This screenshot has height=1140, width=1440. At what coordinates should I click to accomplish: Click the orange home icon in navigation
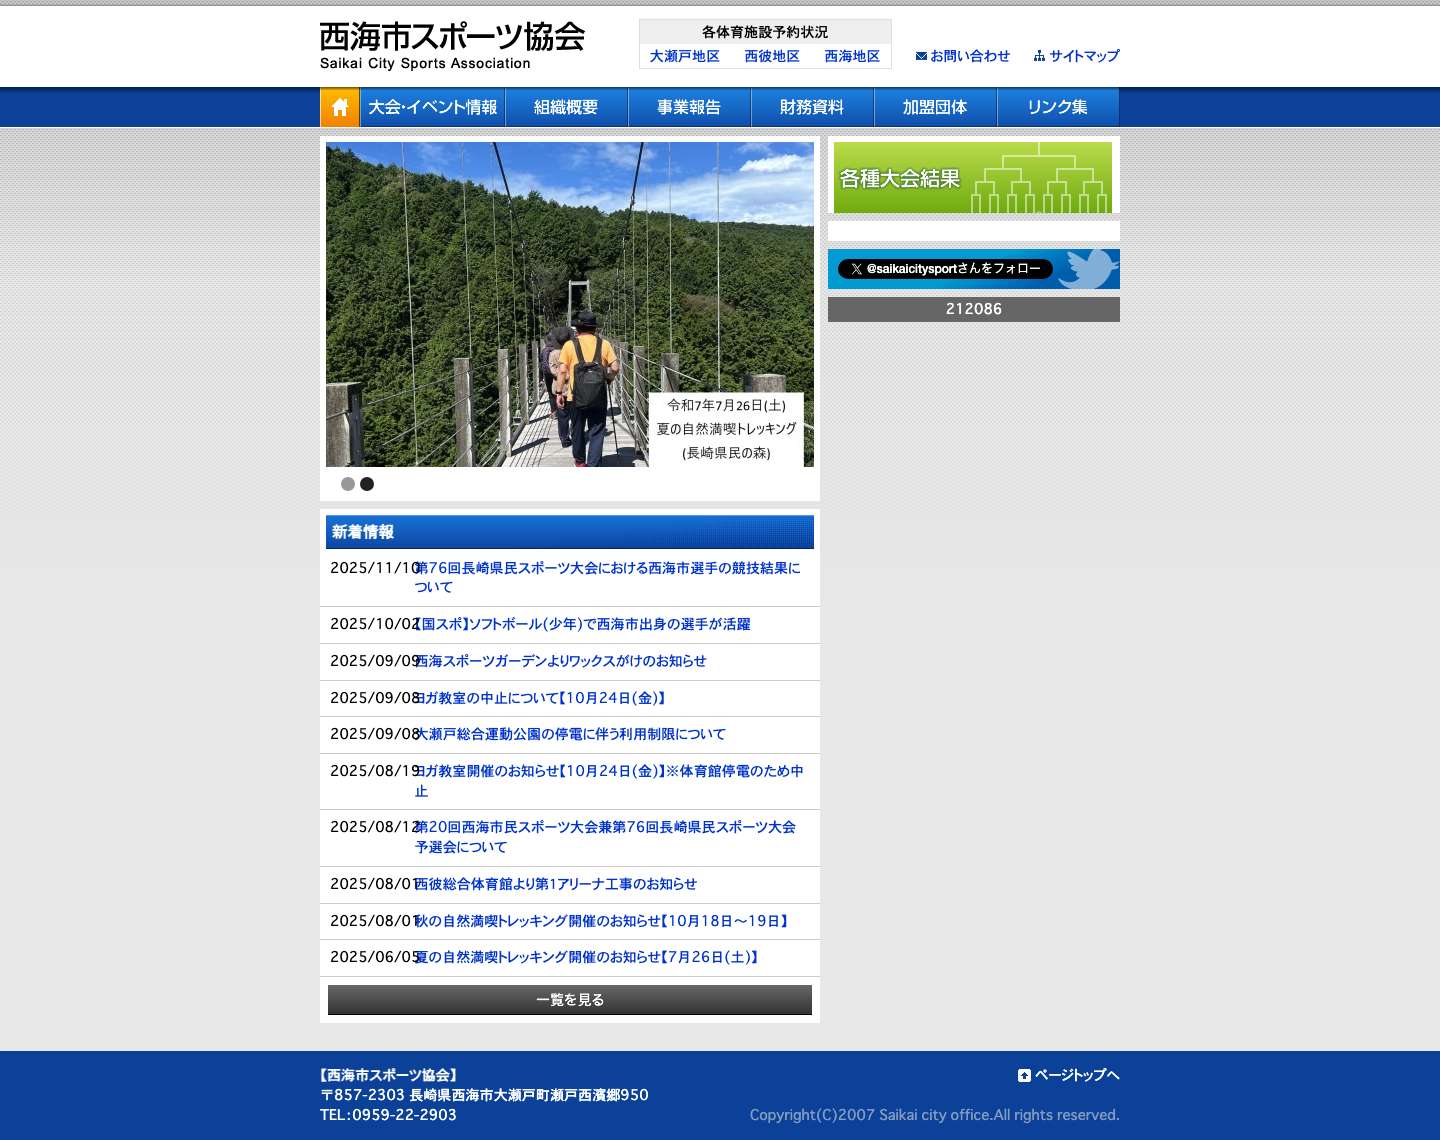[339, 107]
